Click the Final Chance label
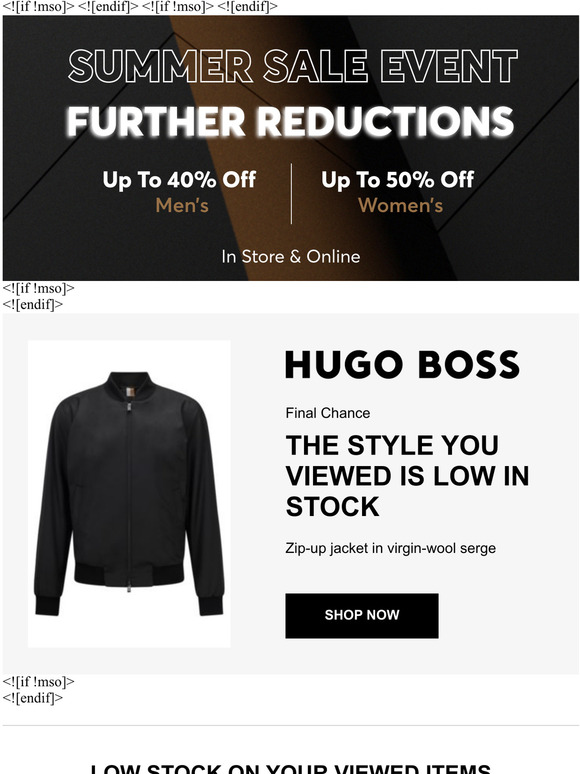Screen dimensions: 580x774 coord(328,413)
